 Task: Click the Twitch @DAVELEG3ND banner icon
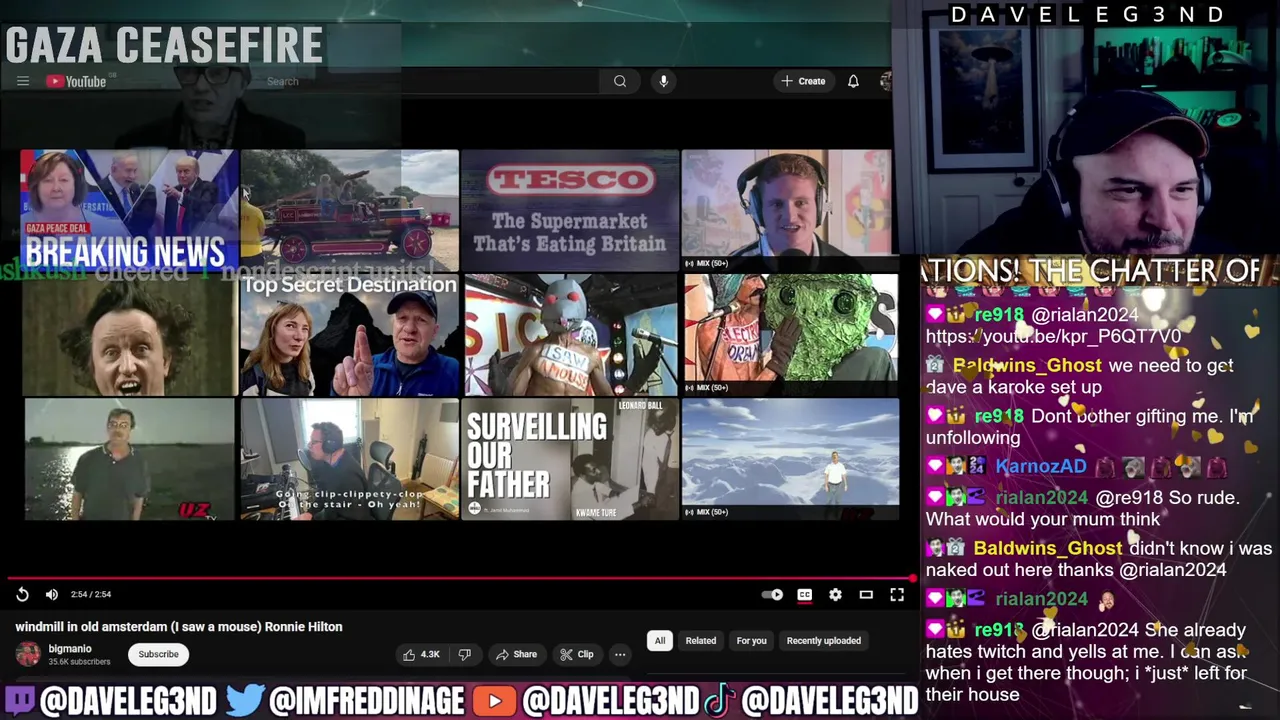(x=18, y=700)
